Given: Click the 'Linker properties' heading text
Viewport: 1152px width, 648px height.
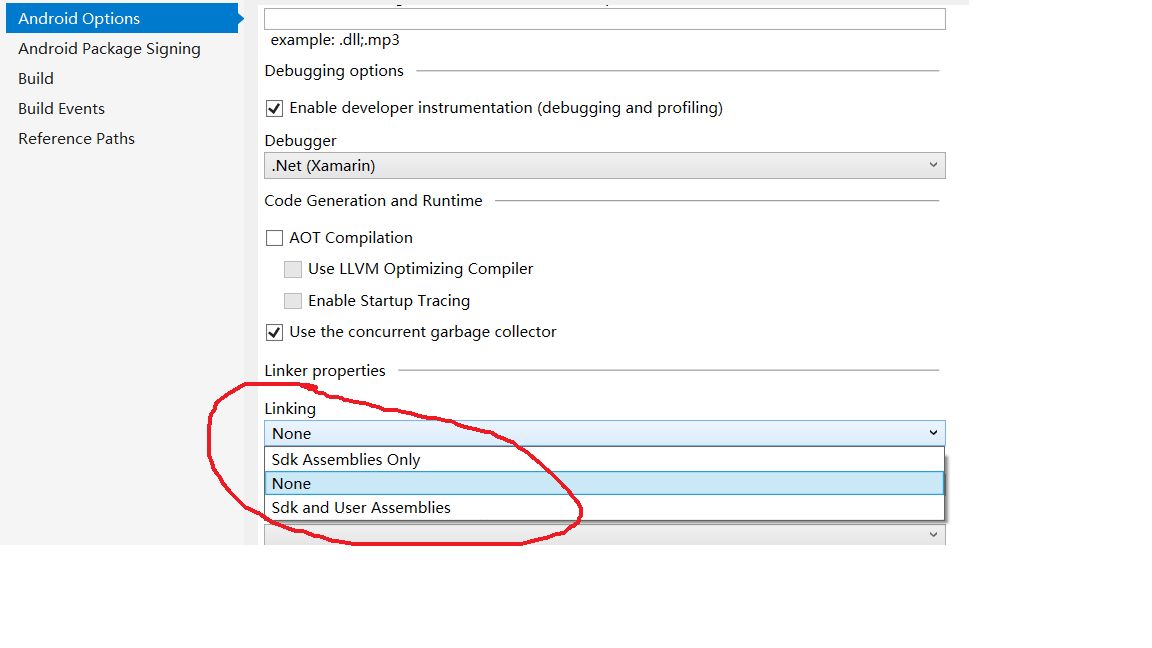Looking at the screenshot, I should tap(325, 370).
